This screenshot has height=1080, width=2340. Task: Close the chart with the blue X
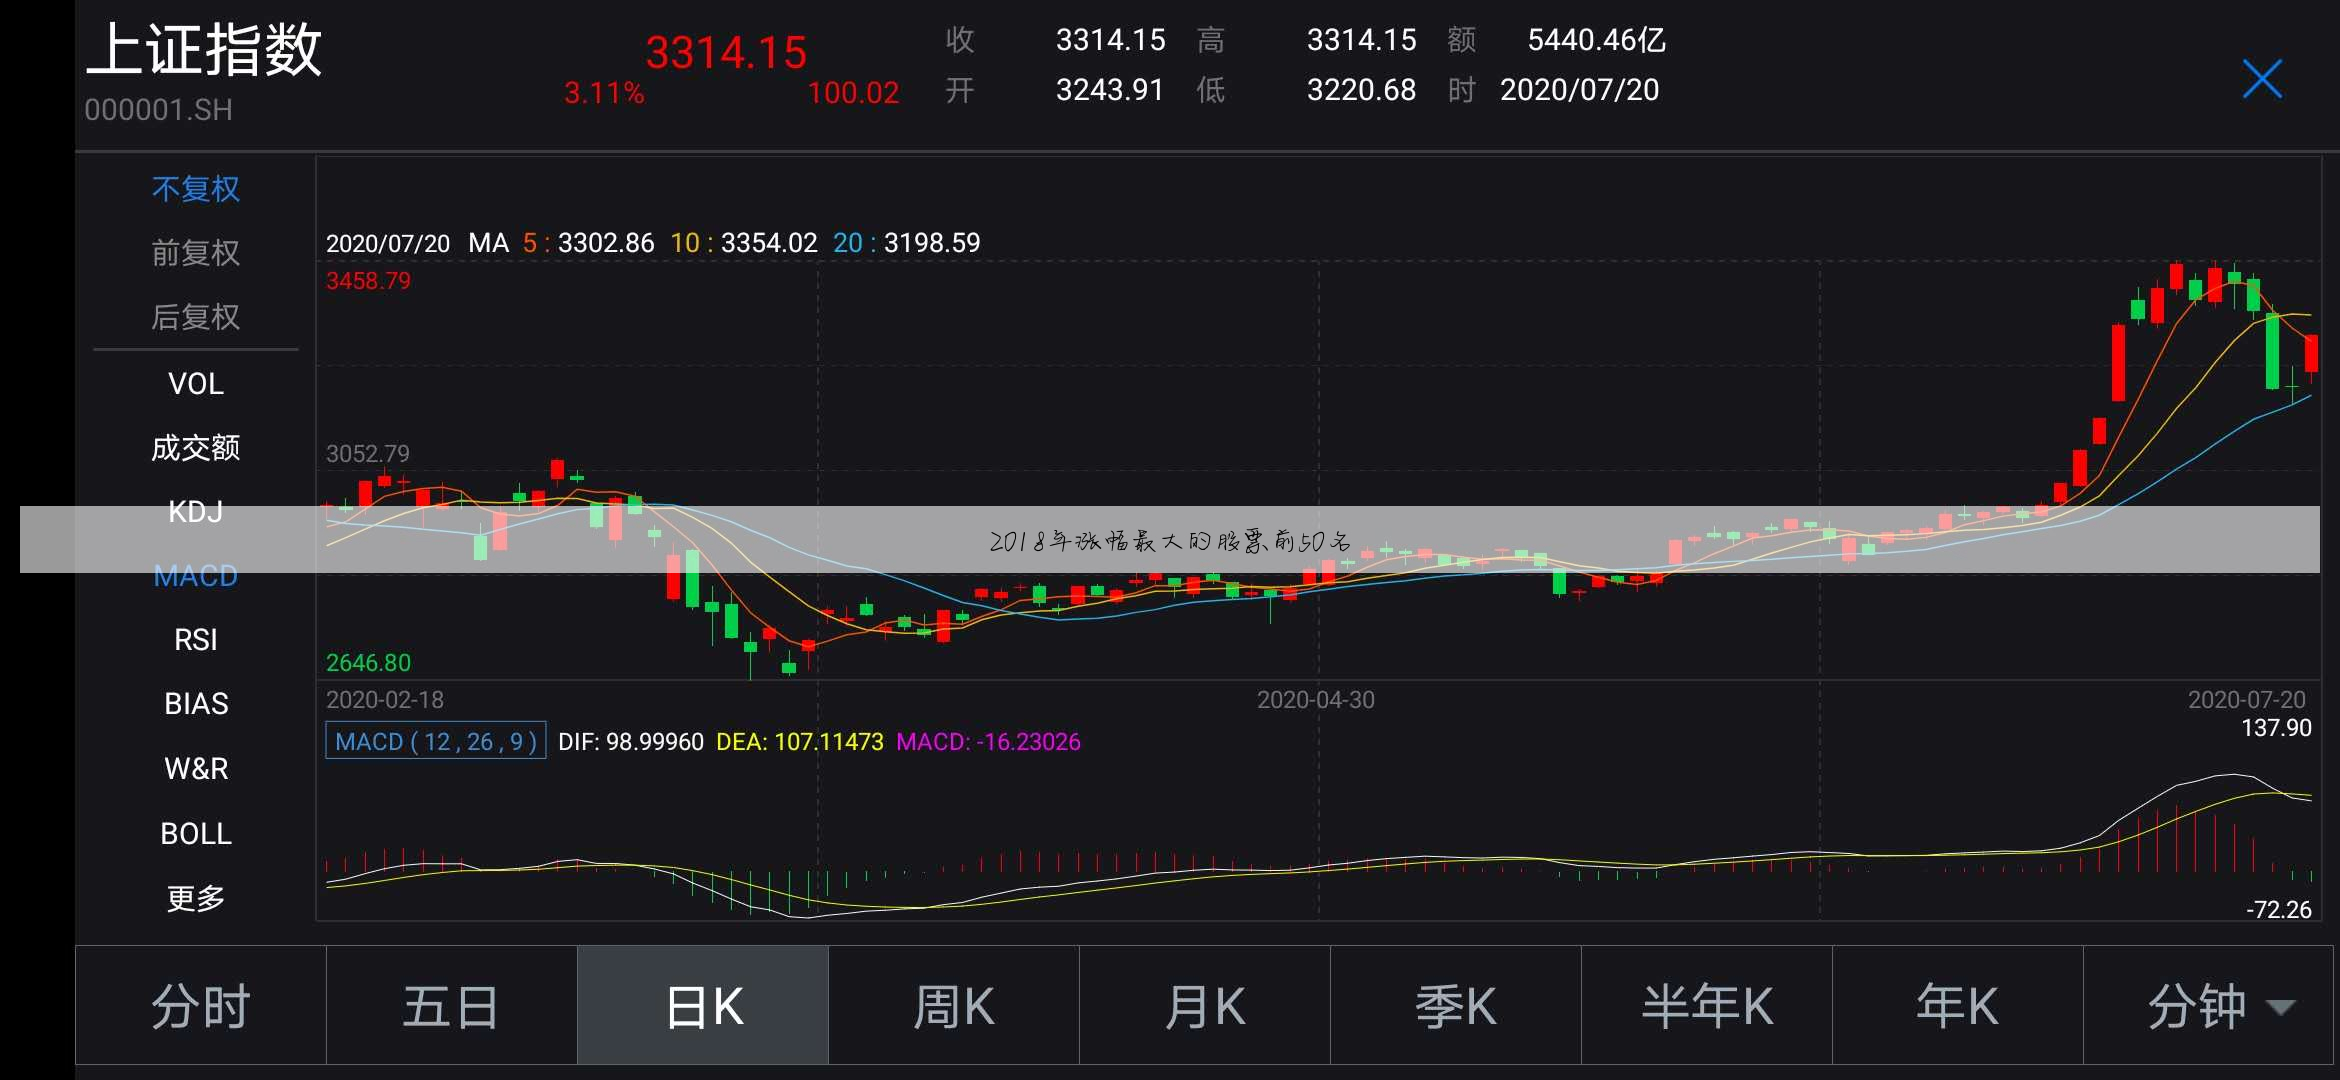[2261, 79]
